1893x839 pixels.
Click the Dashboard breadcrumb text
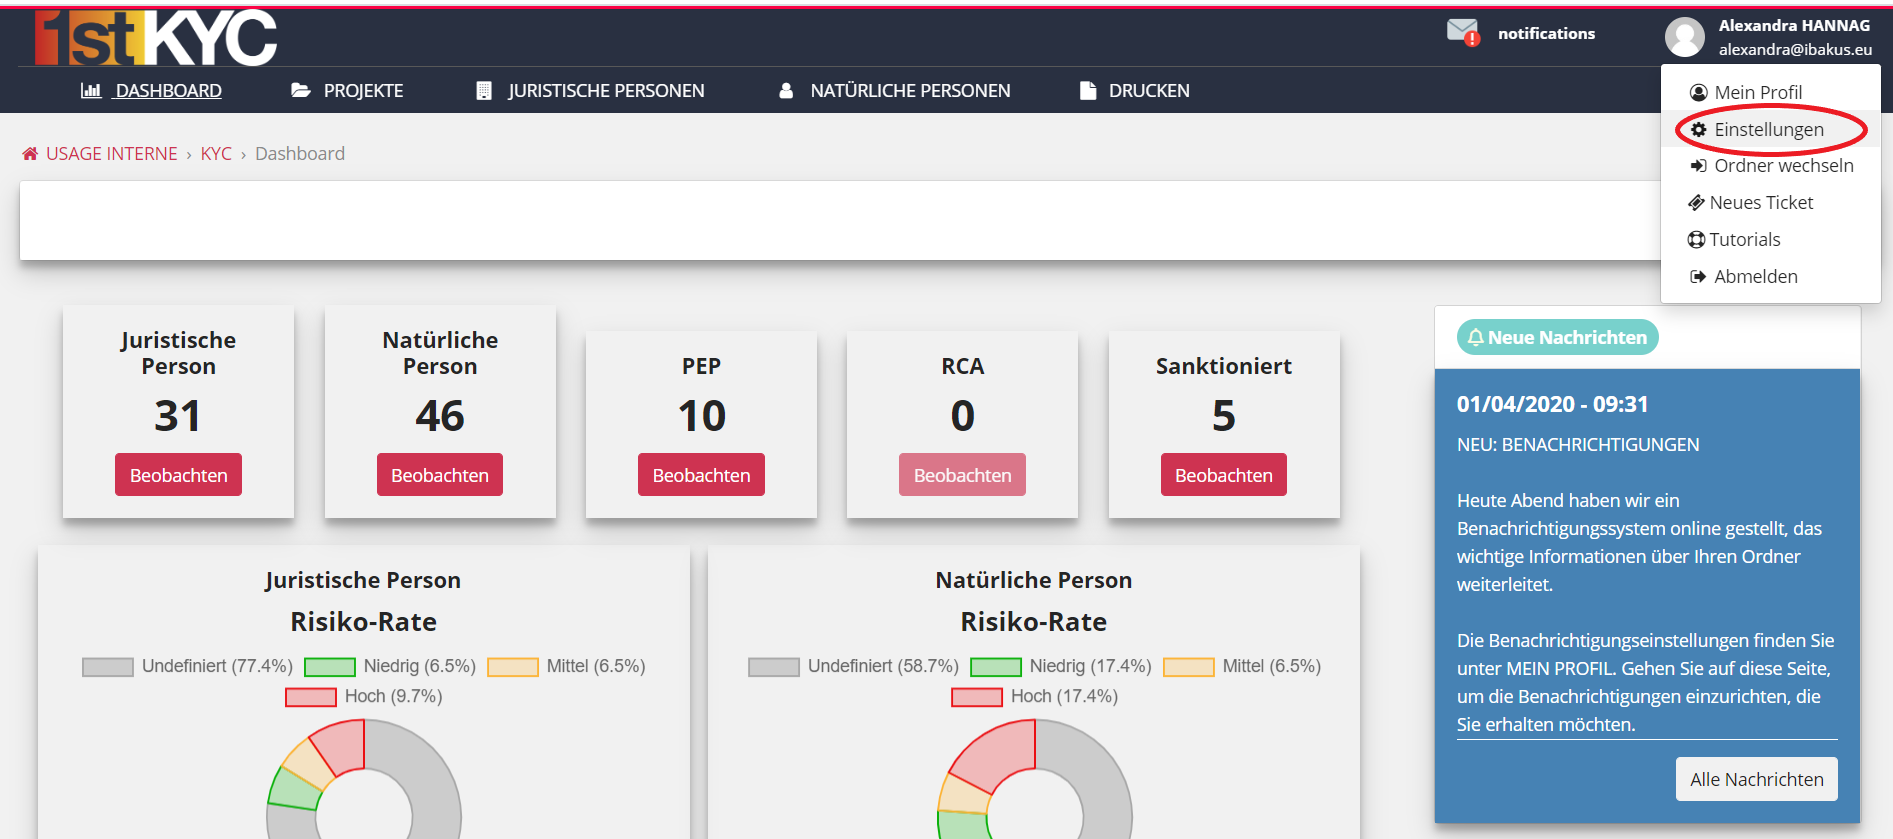(x=300, y=153)
